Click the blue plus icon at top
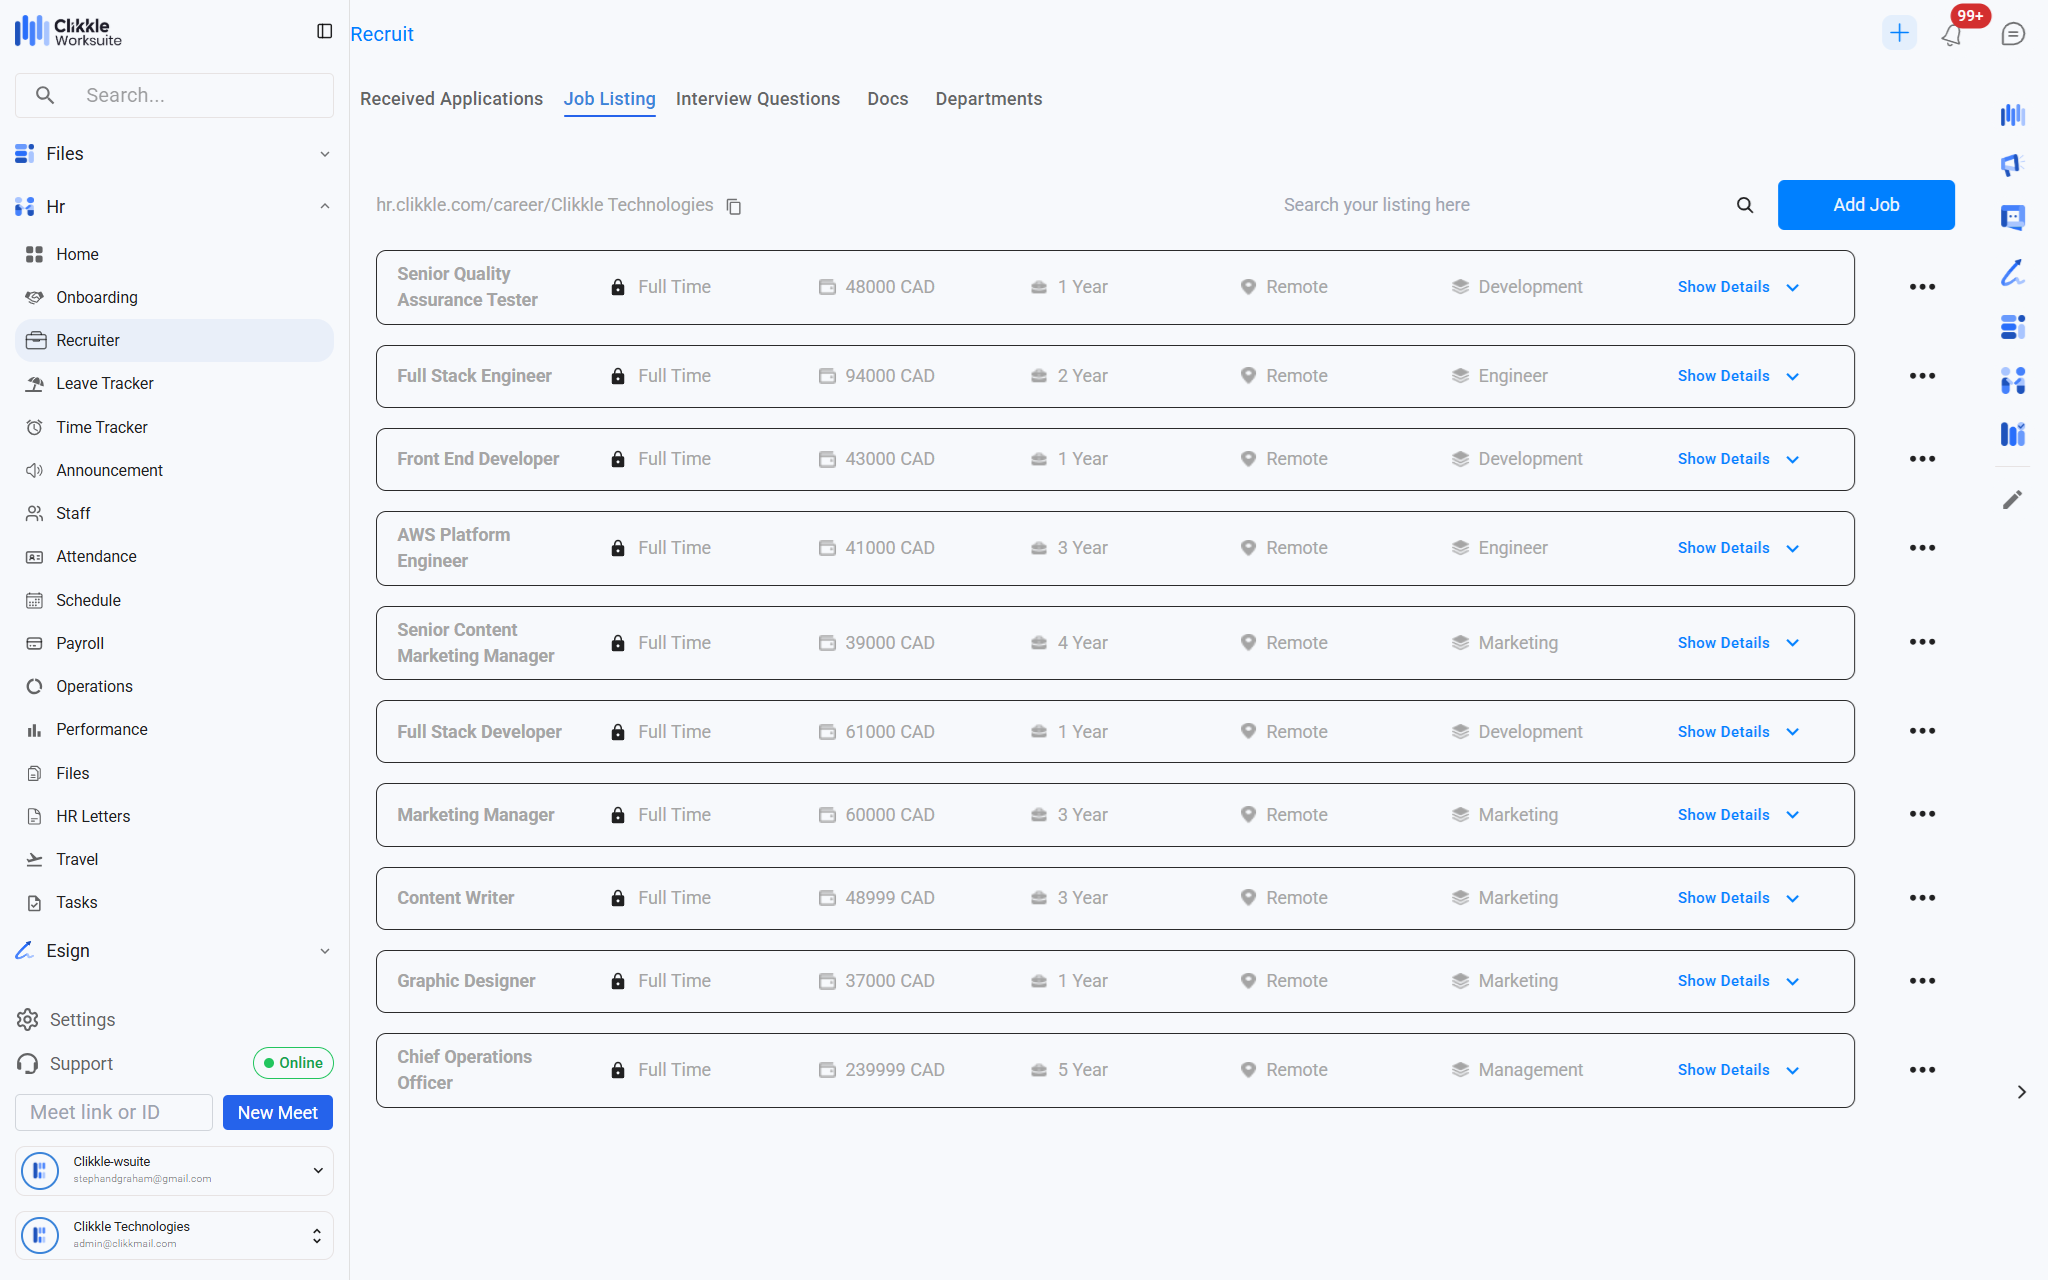Screen dimensions: 2048x1280 pos(1898,33)
